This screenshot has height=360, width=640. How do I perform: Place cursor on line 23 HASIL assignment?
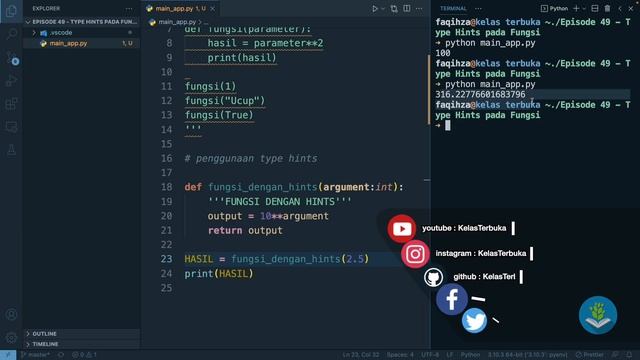click(276, 259)
